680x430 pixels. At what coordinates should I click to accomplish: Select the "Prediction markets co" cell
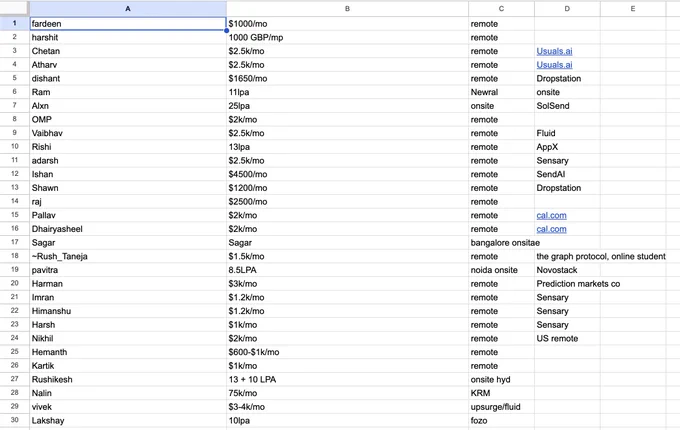point(567,284)
